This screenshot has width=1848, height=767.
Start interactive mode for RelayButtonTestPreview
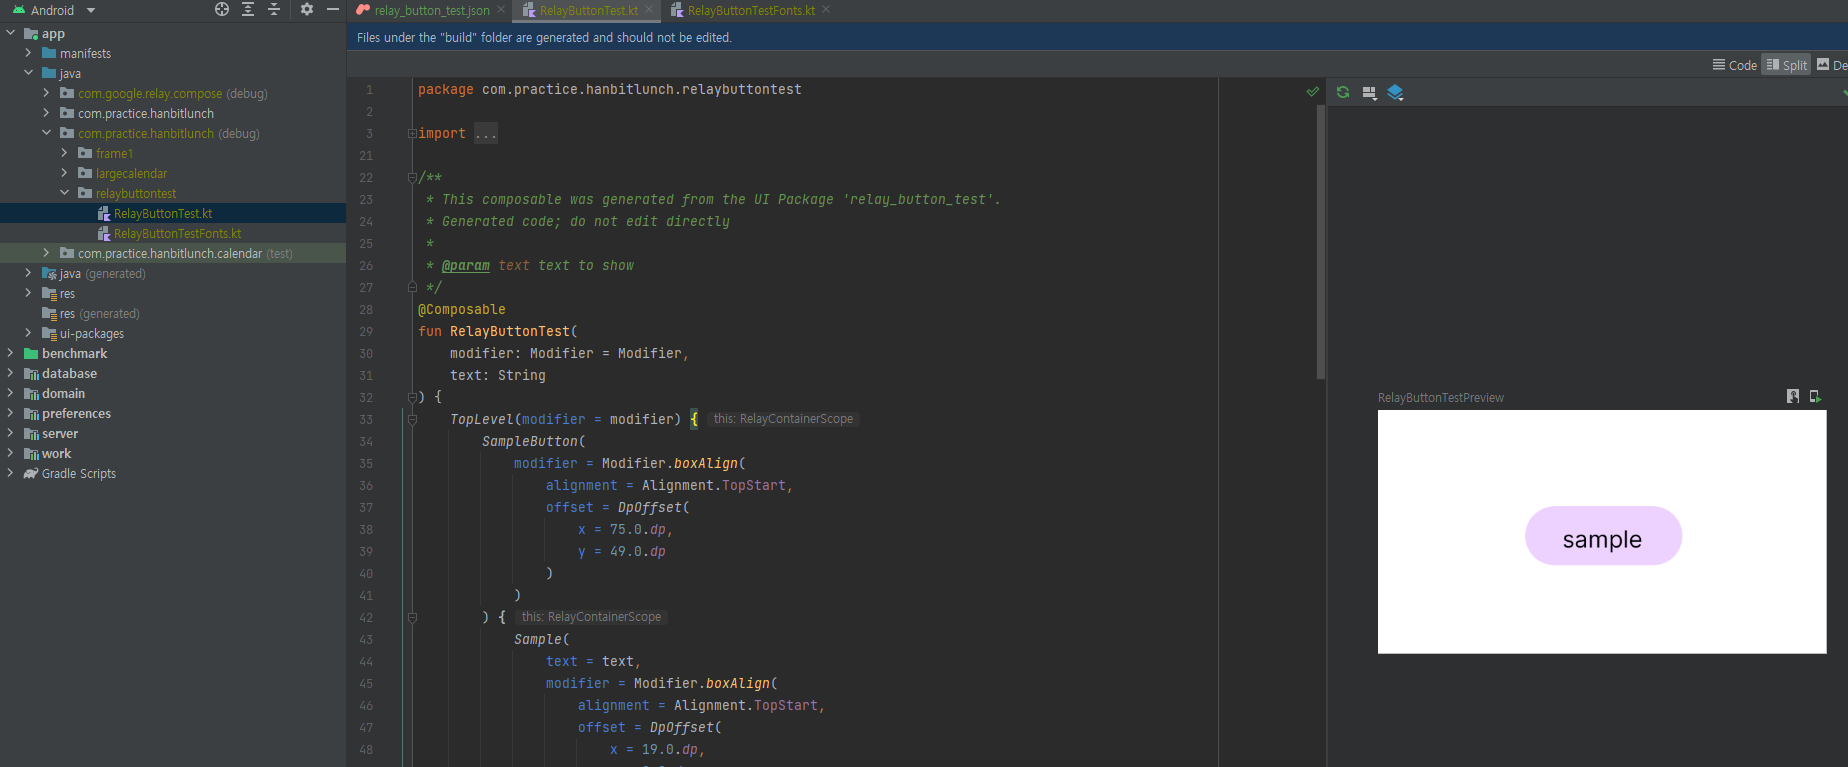(x=1793, y=396)
